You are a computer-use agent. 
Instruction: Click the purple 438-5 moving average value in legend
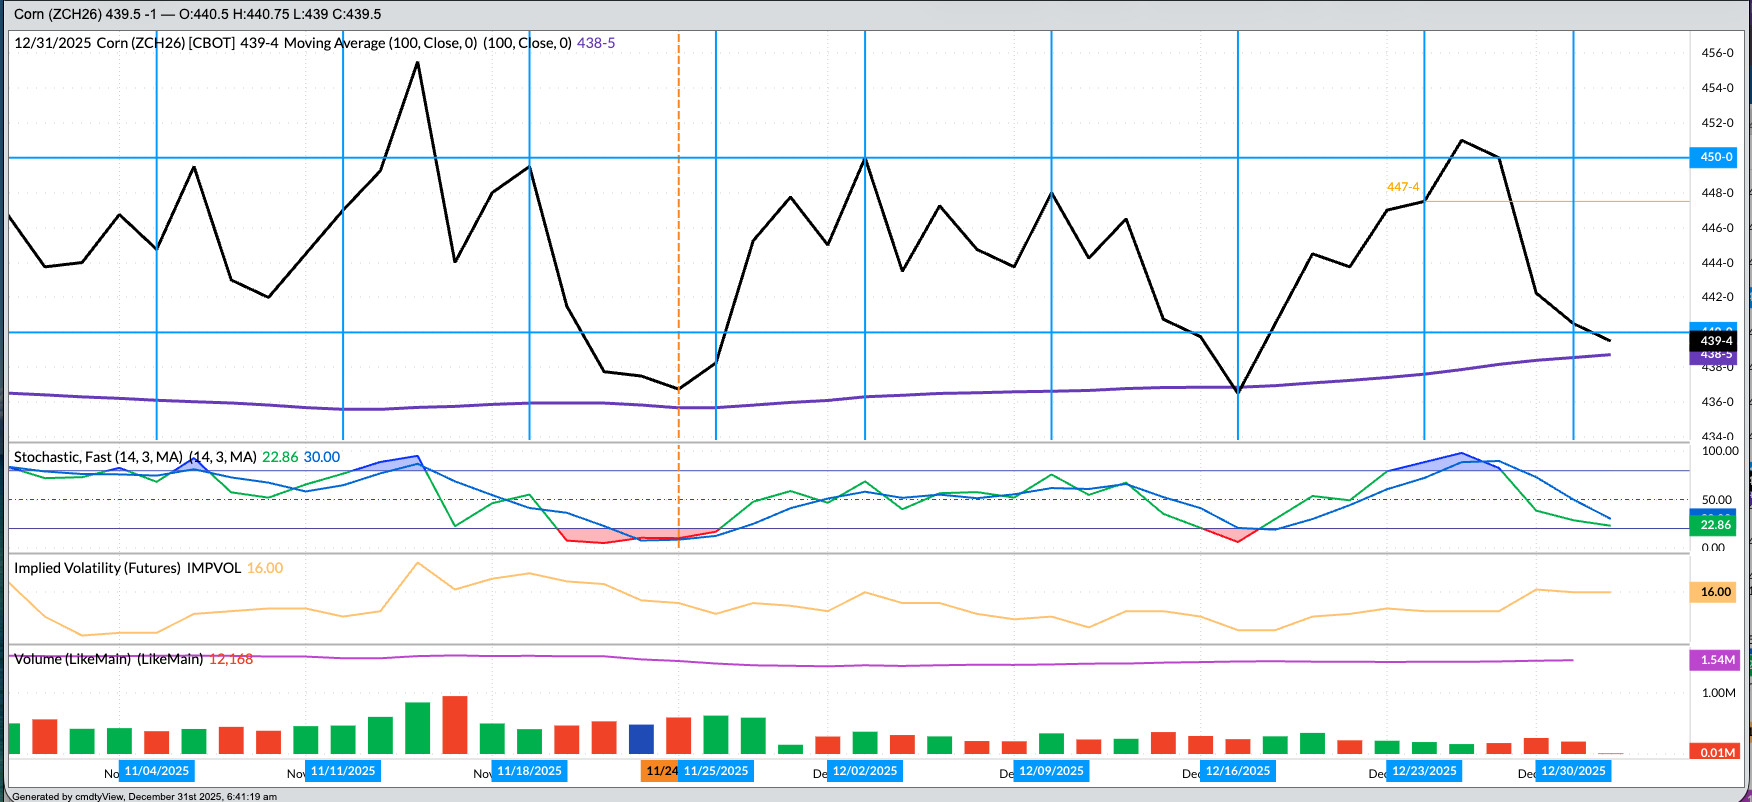point(596,43)
